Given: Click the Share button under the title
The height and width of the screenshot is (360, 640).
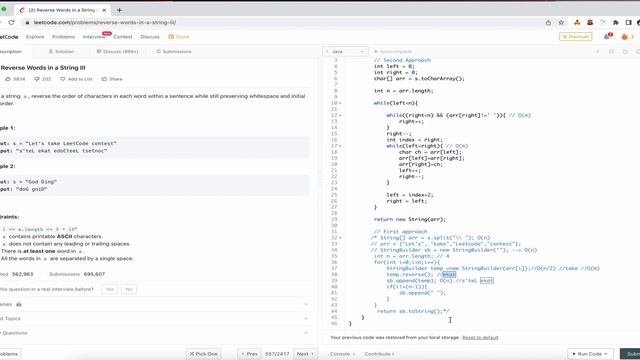Looking at the screenshot, I should click(112, 79).
